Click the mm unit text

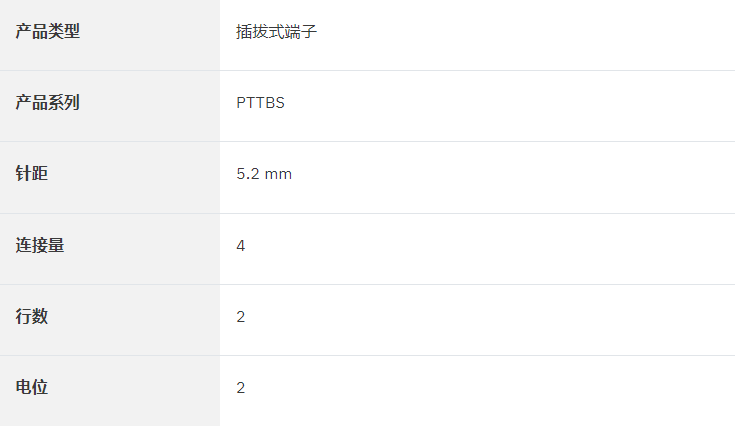pyautogui.click(x=278, y=175)
